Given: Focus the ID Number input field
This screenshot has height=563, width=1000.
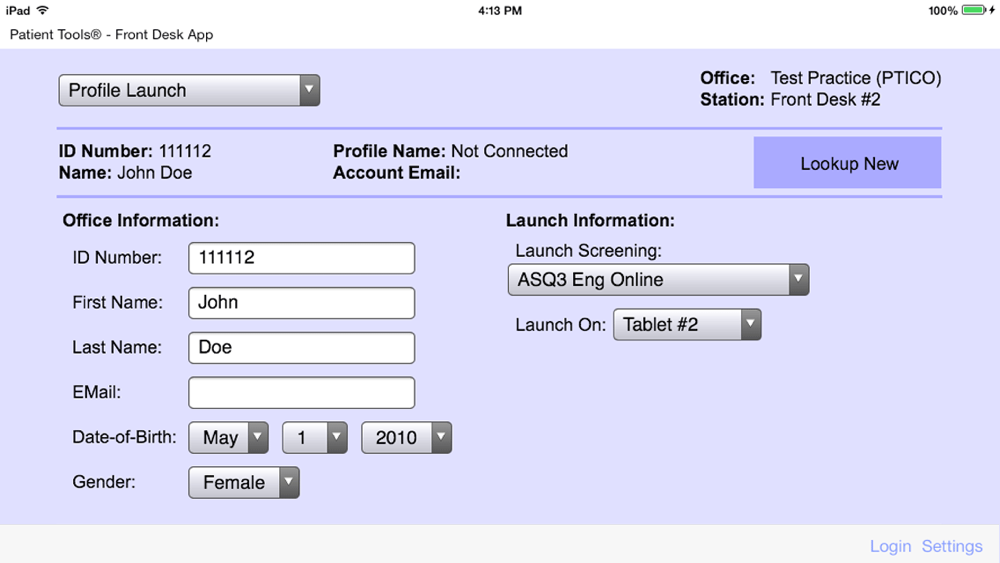Looking at the screenshot, I should point(302,258).
